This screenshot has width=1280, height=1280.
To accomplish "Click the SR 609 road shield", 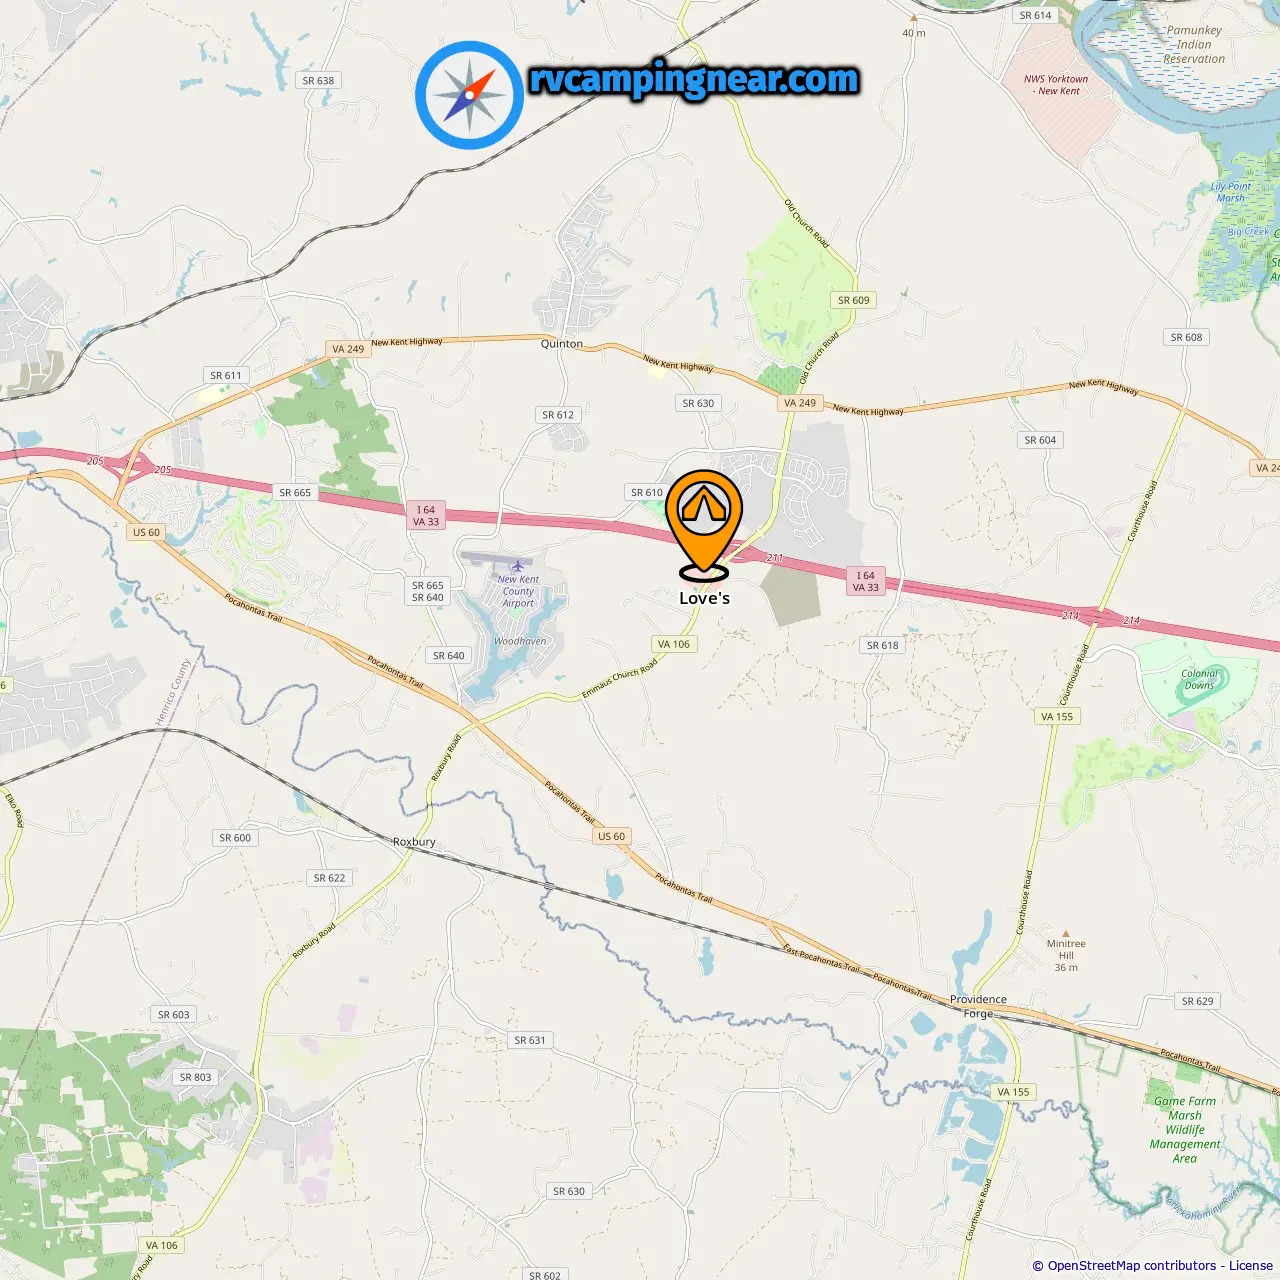I will pyautogui.click(x=853, y=300).
